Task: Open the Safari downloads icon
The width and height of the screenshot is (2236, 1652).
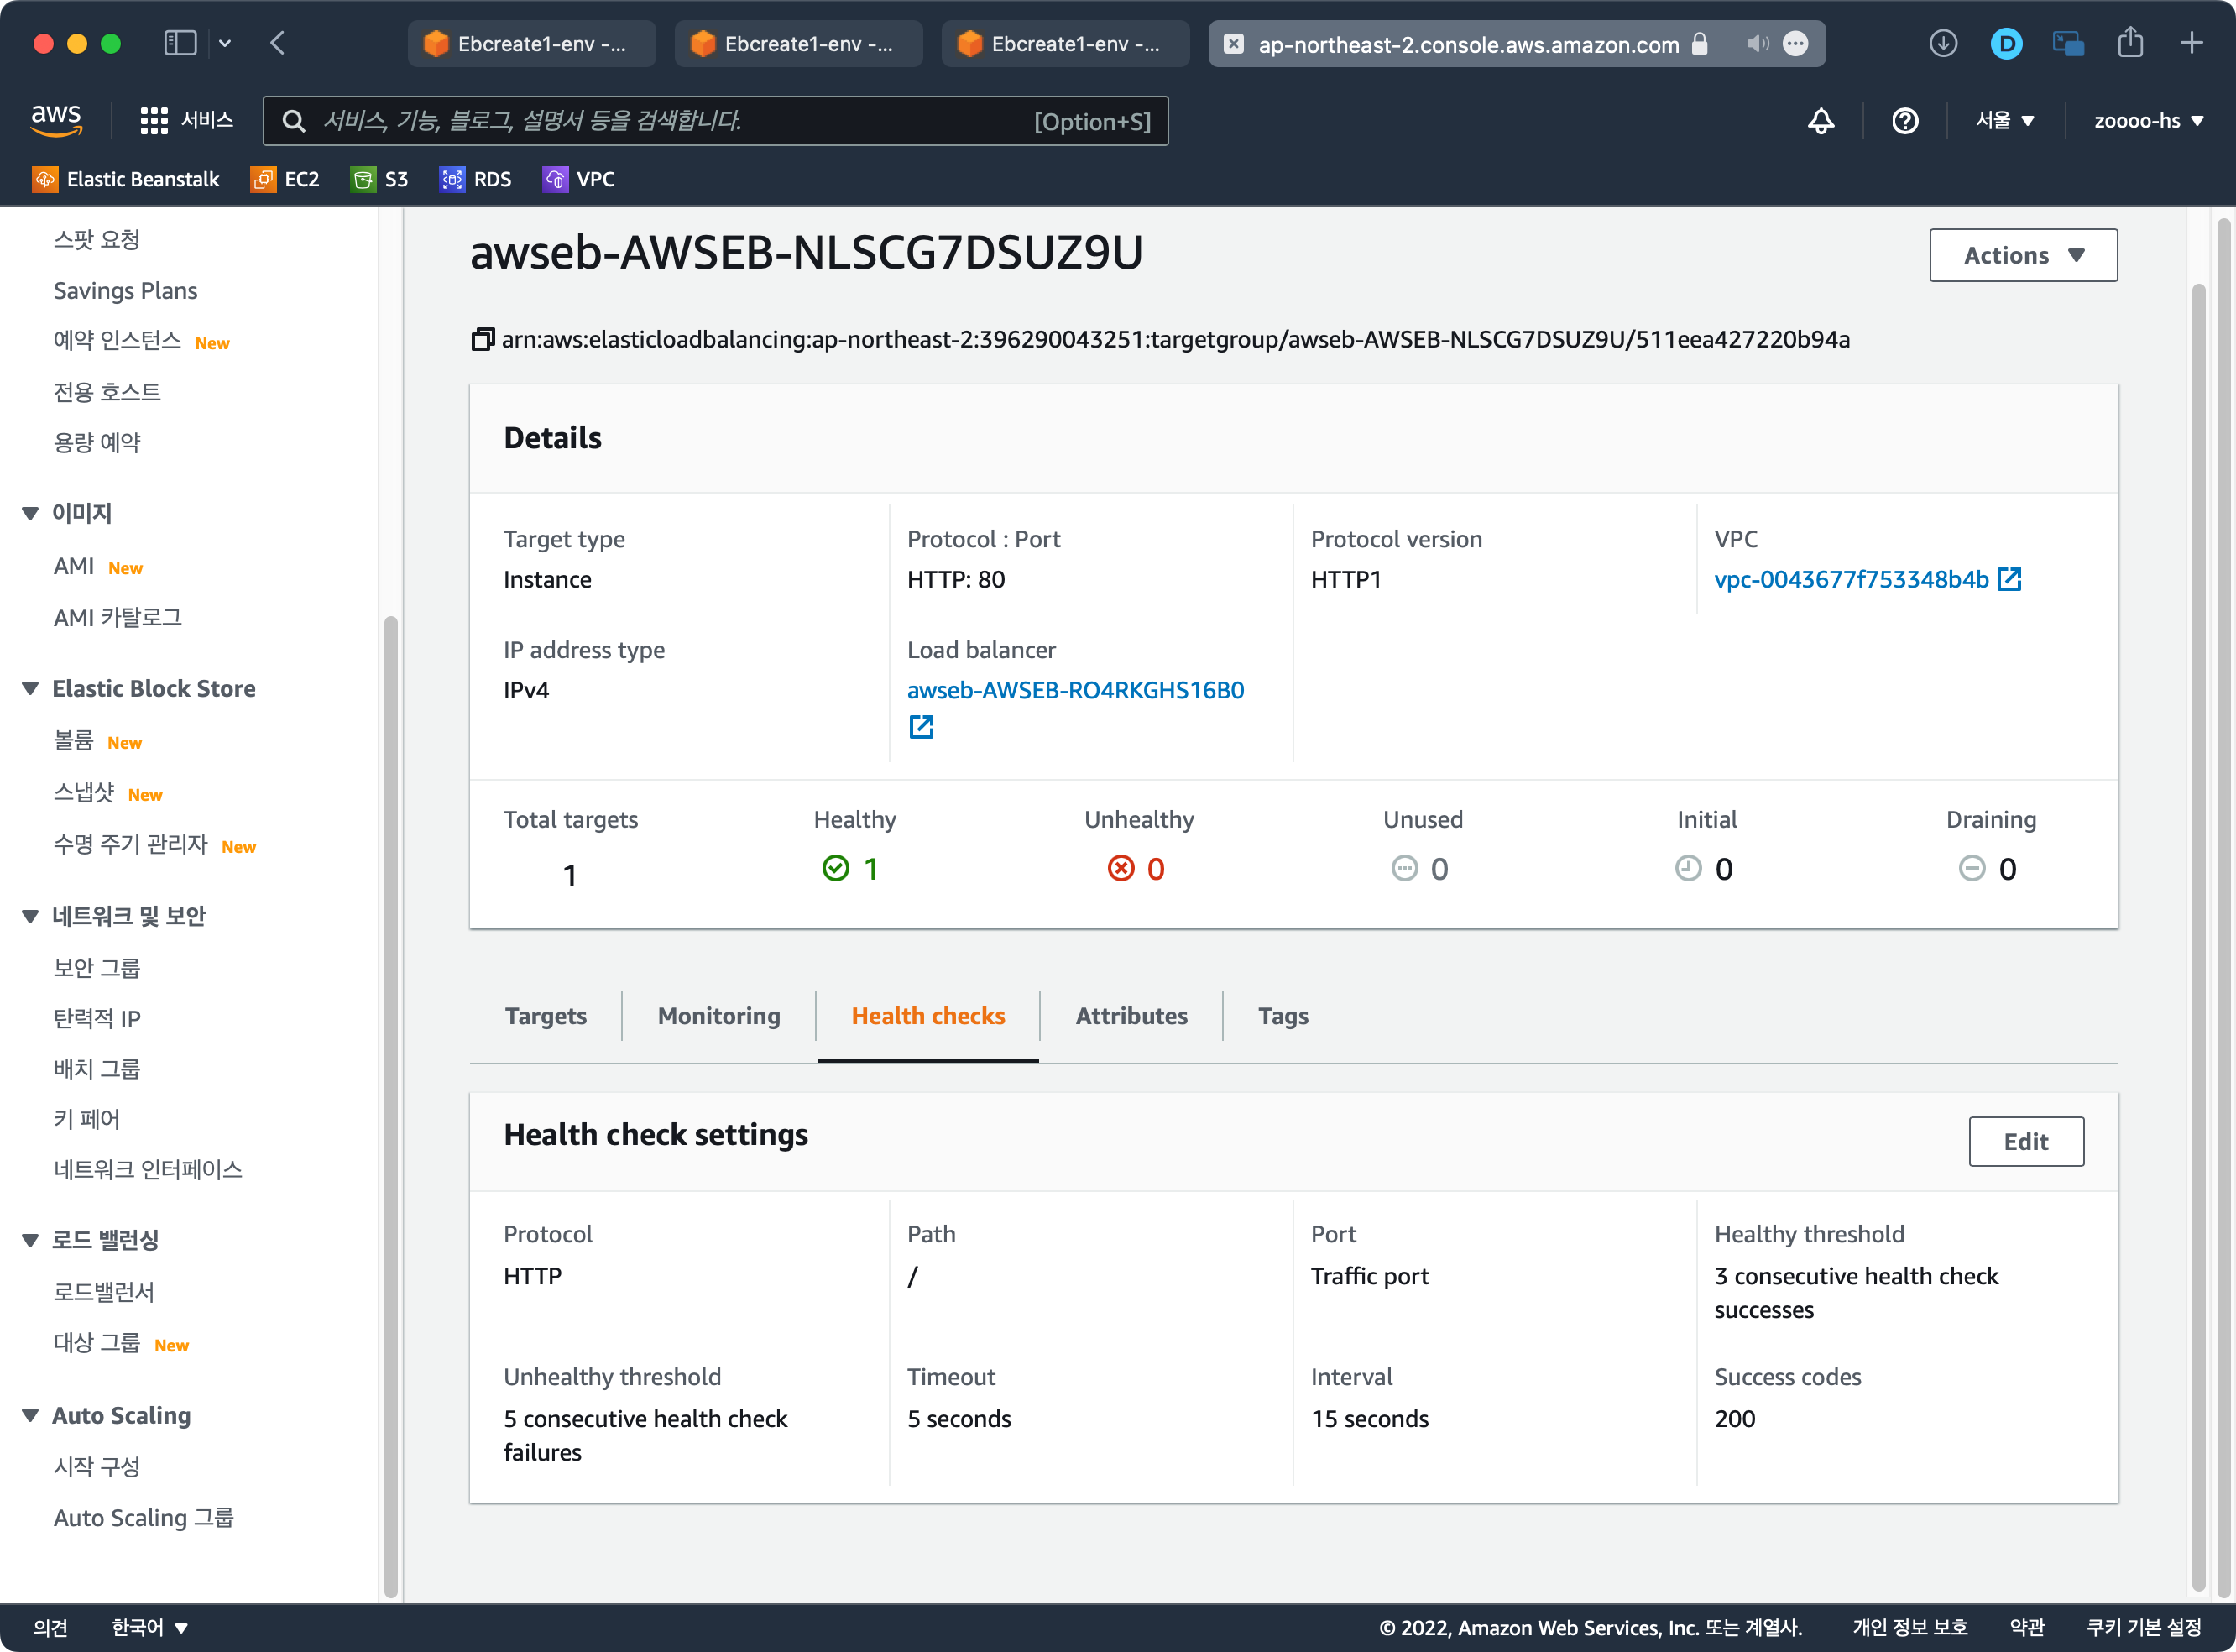Action: point(1943,43)
